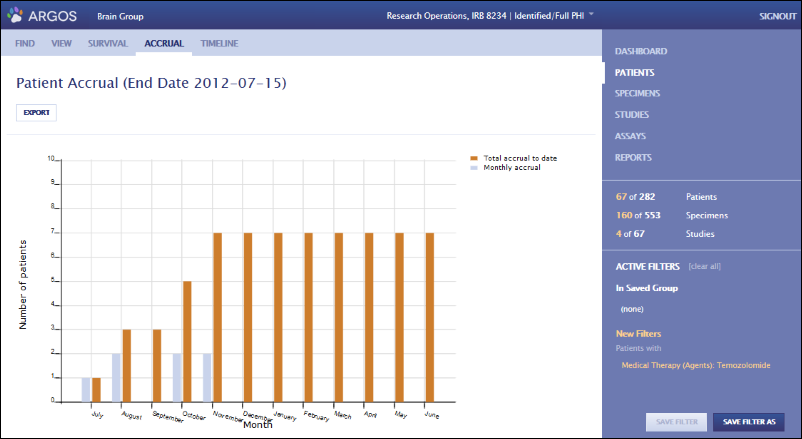802x439 pixels.
Task: Open SPECIMENS in the sidebar
Action: pyautogui.click(x=637, y=93)
